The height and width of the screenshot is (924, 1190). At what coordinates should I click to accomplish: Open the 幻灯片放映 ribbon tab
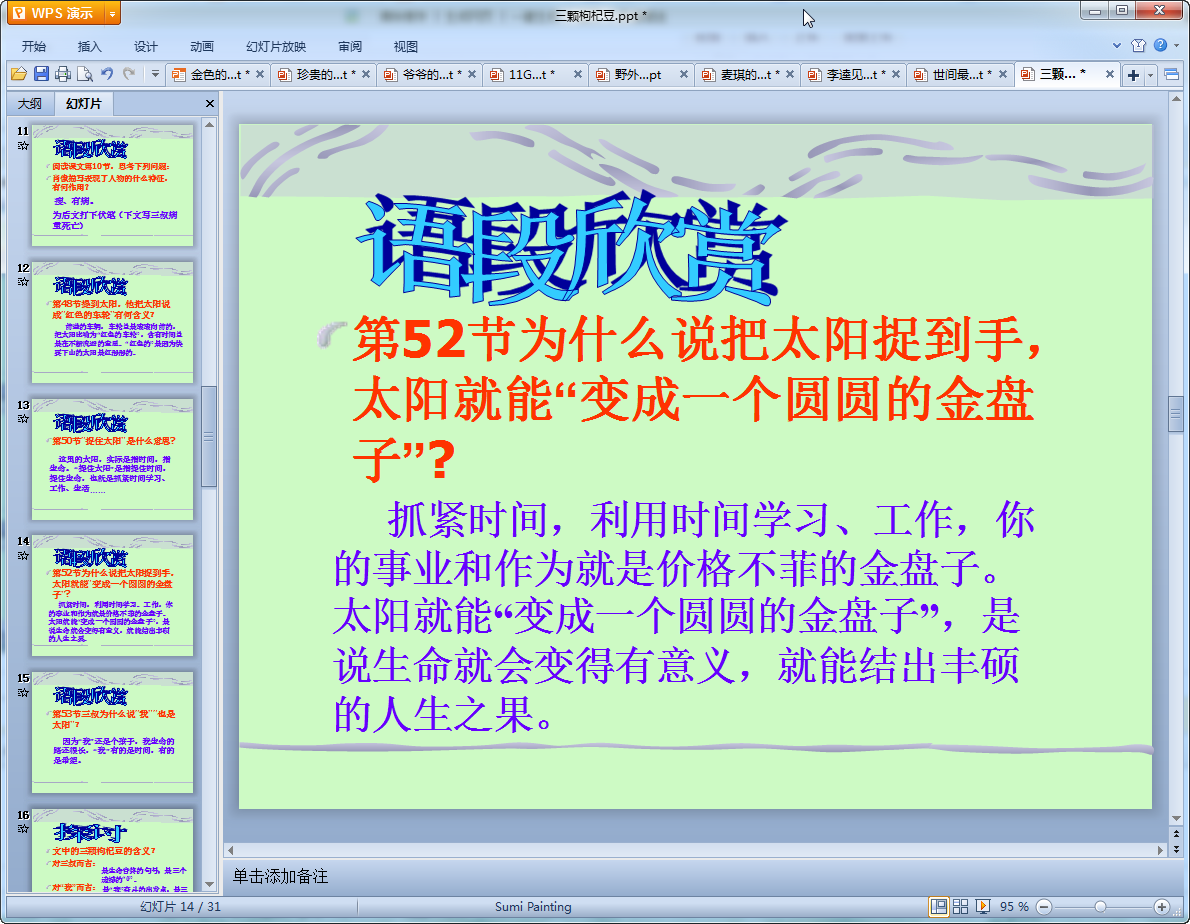pyautogui.click(x=275, y=46)
